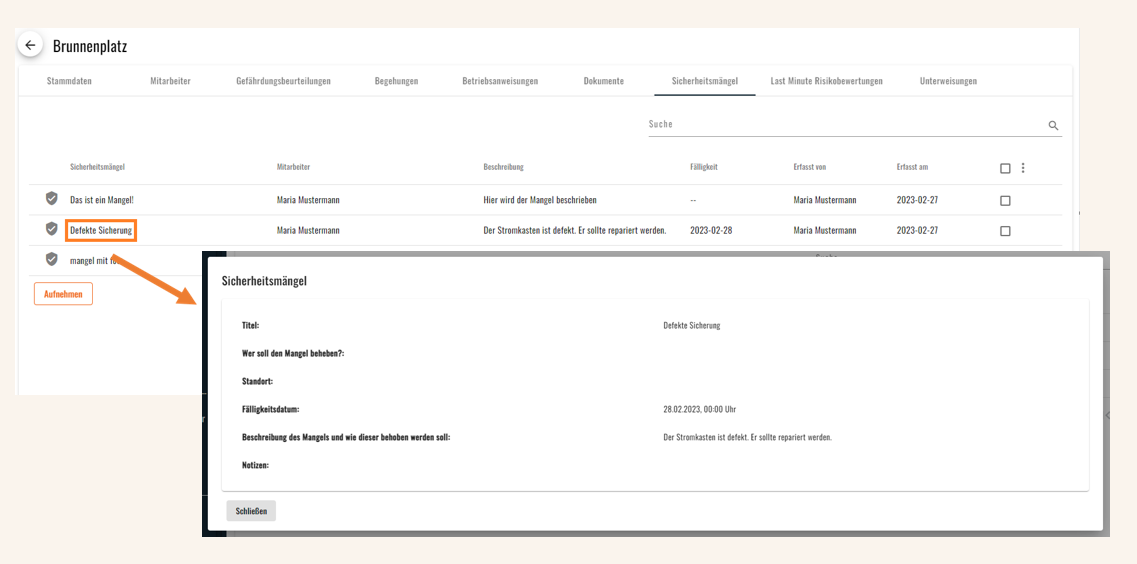Go back using the arrow beside Brunnenplatz
Viewport: 1137px width, 564px height.
pos(30,45)
